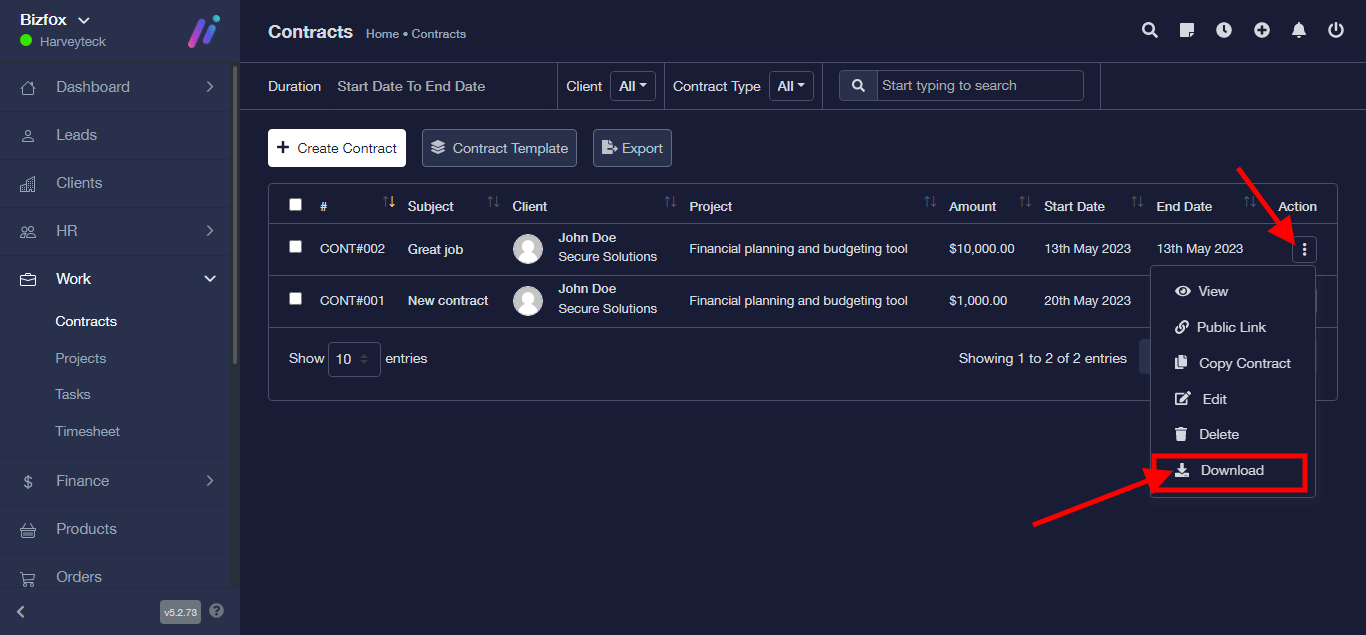Click the search magnifier icon in header
The image size is (1366, 635).
(x=1150, y=31)
